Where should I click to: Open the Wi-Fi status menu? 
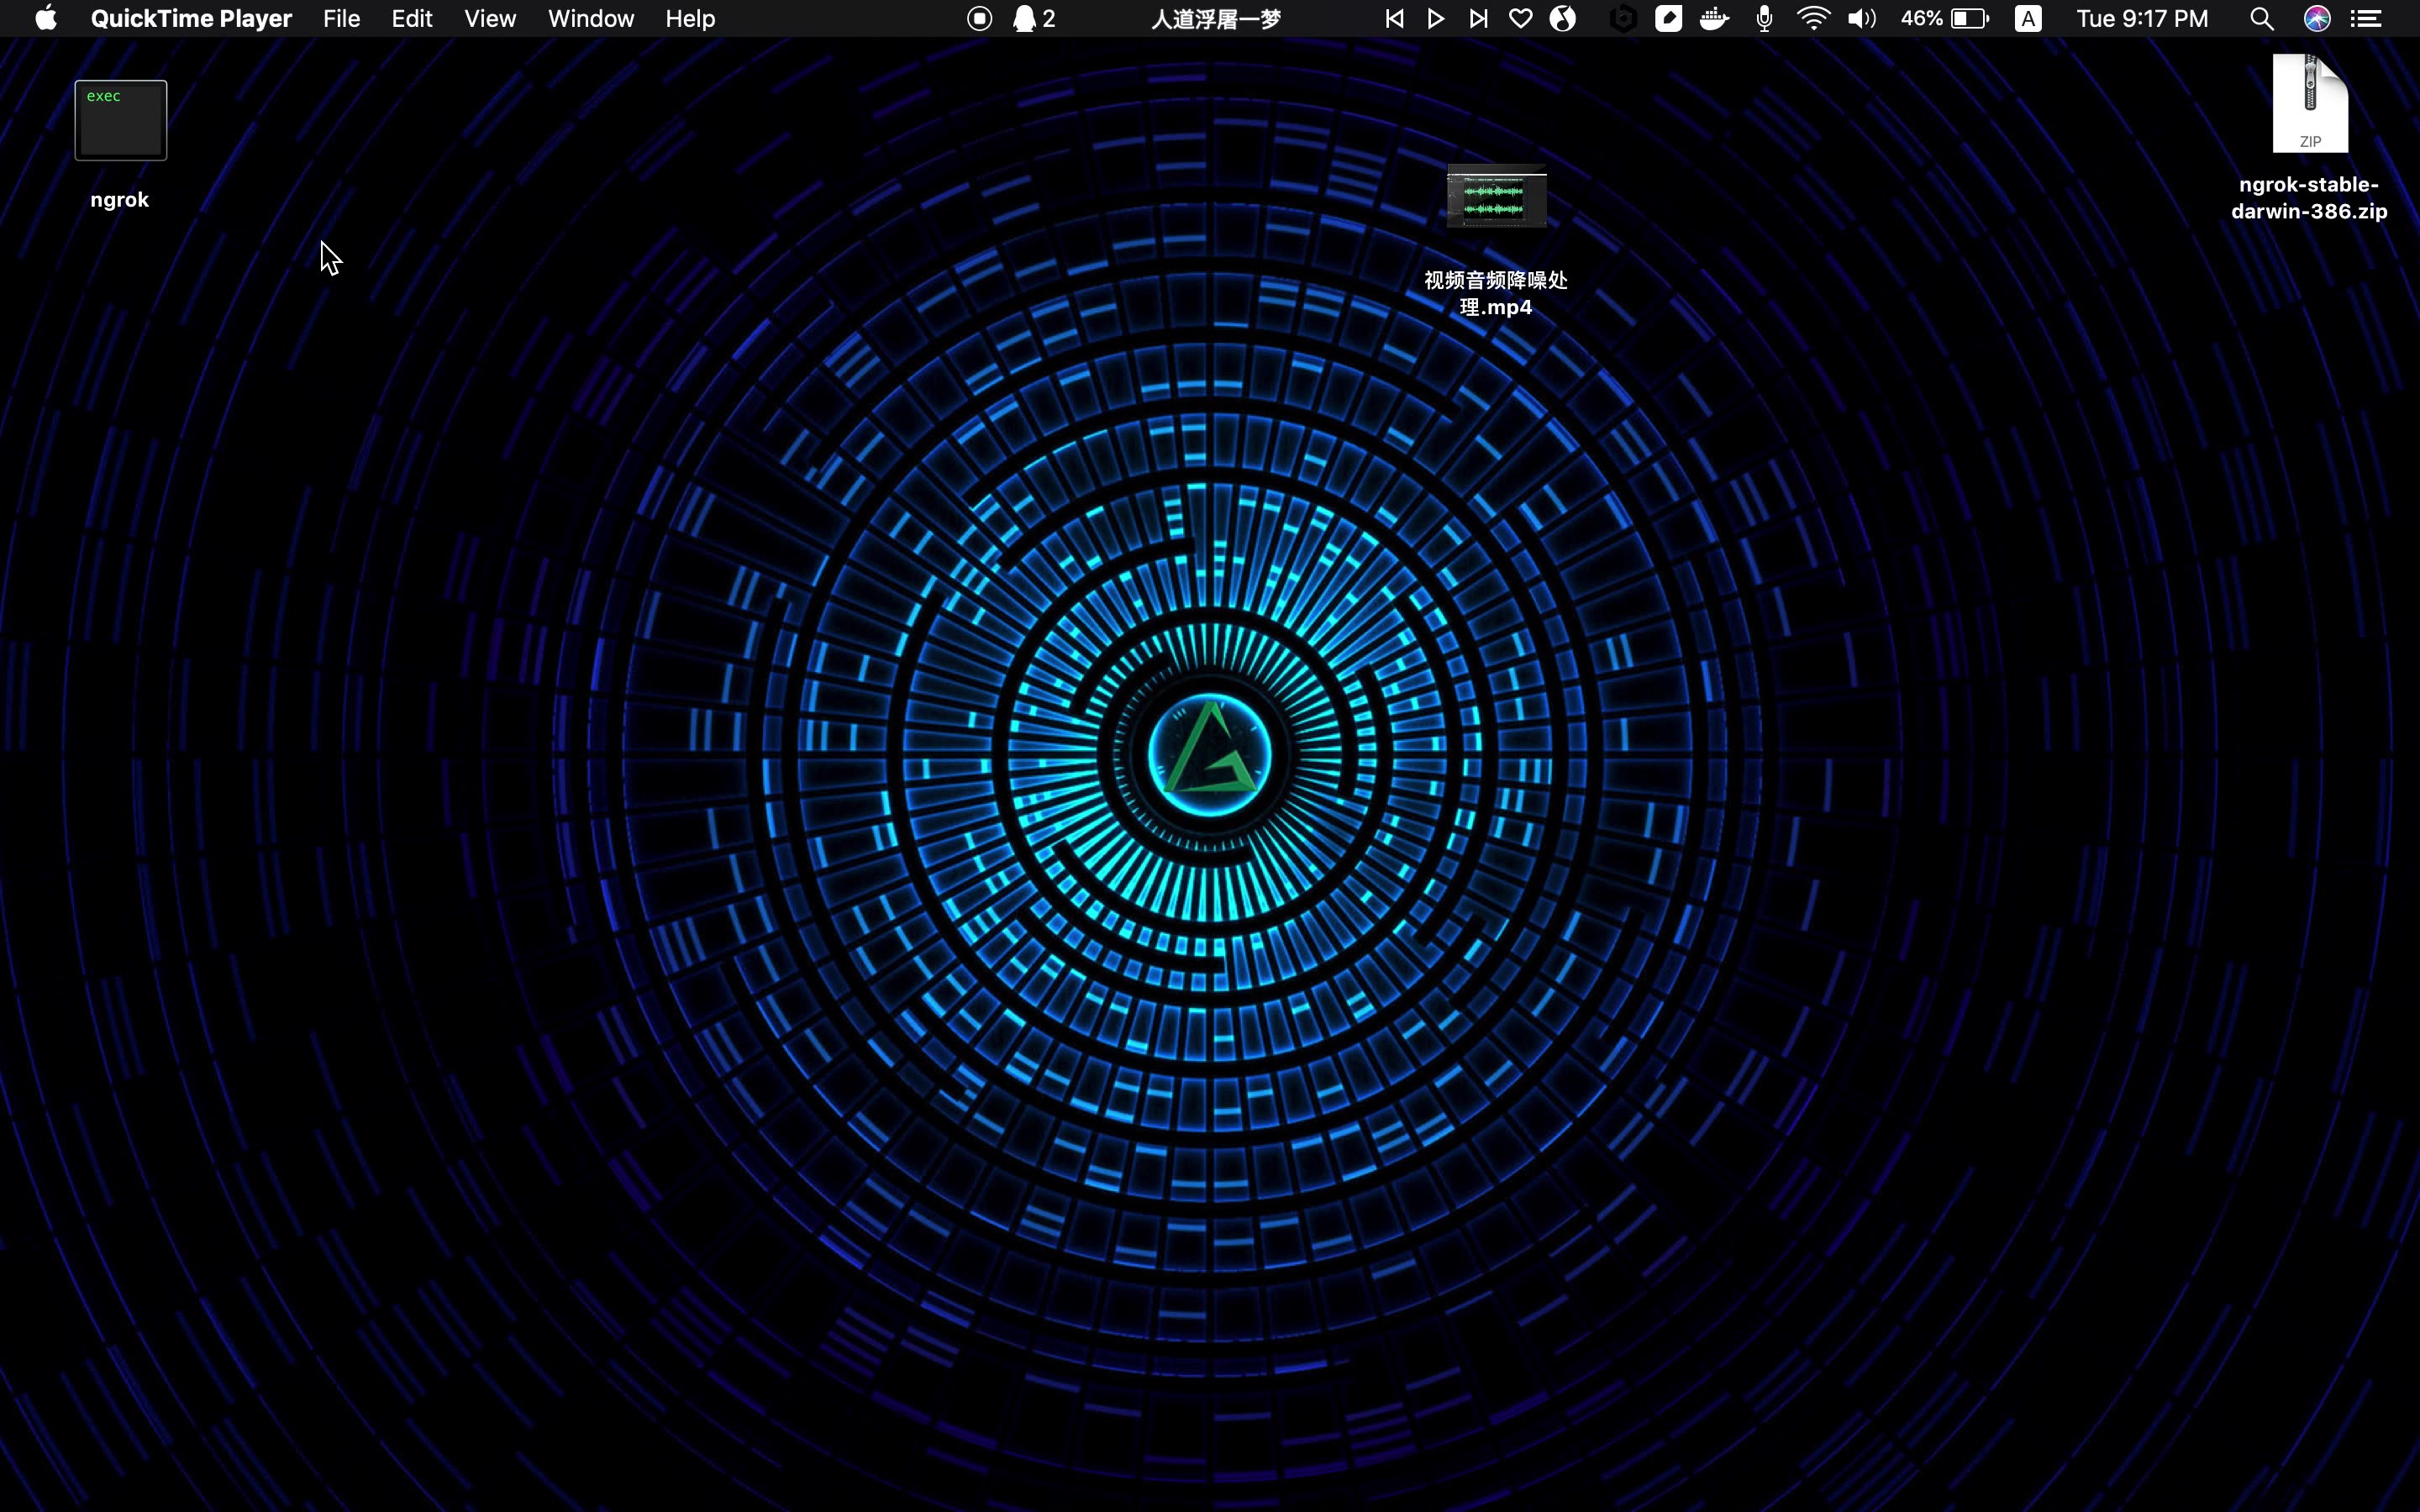1813,19
